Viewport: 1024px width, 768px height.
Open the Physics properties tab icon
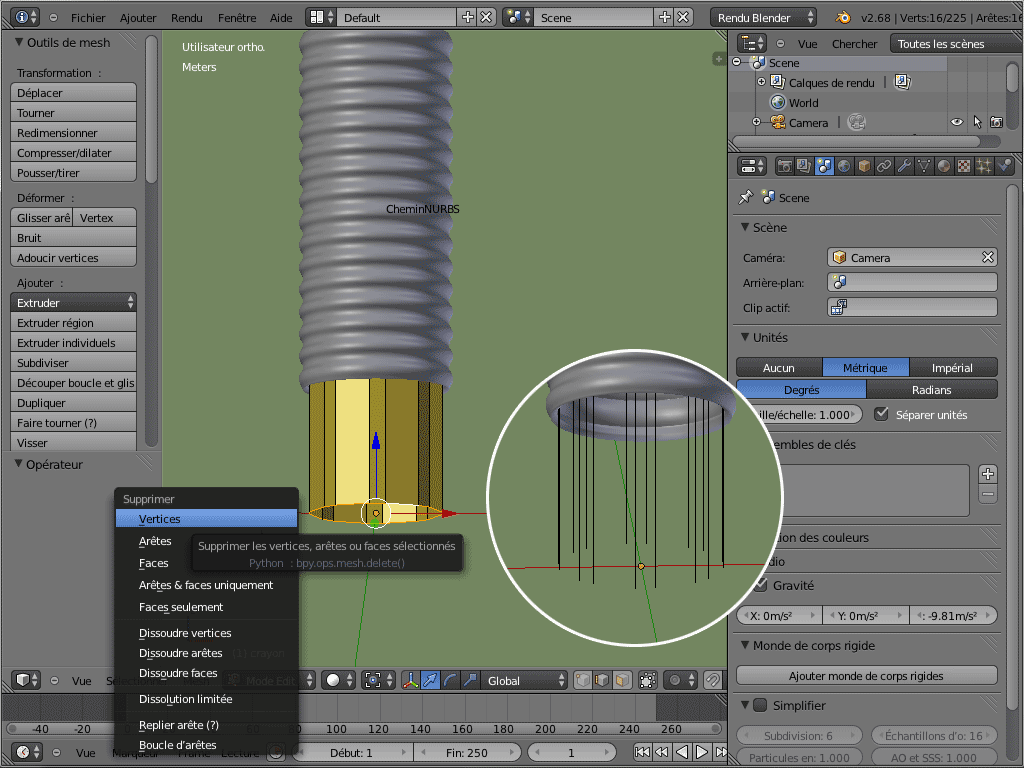point(1004,167)
